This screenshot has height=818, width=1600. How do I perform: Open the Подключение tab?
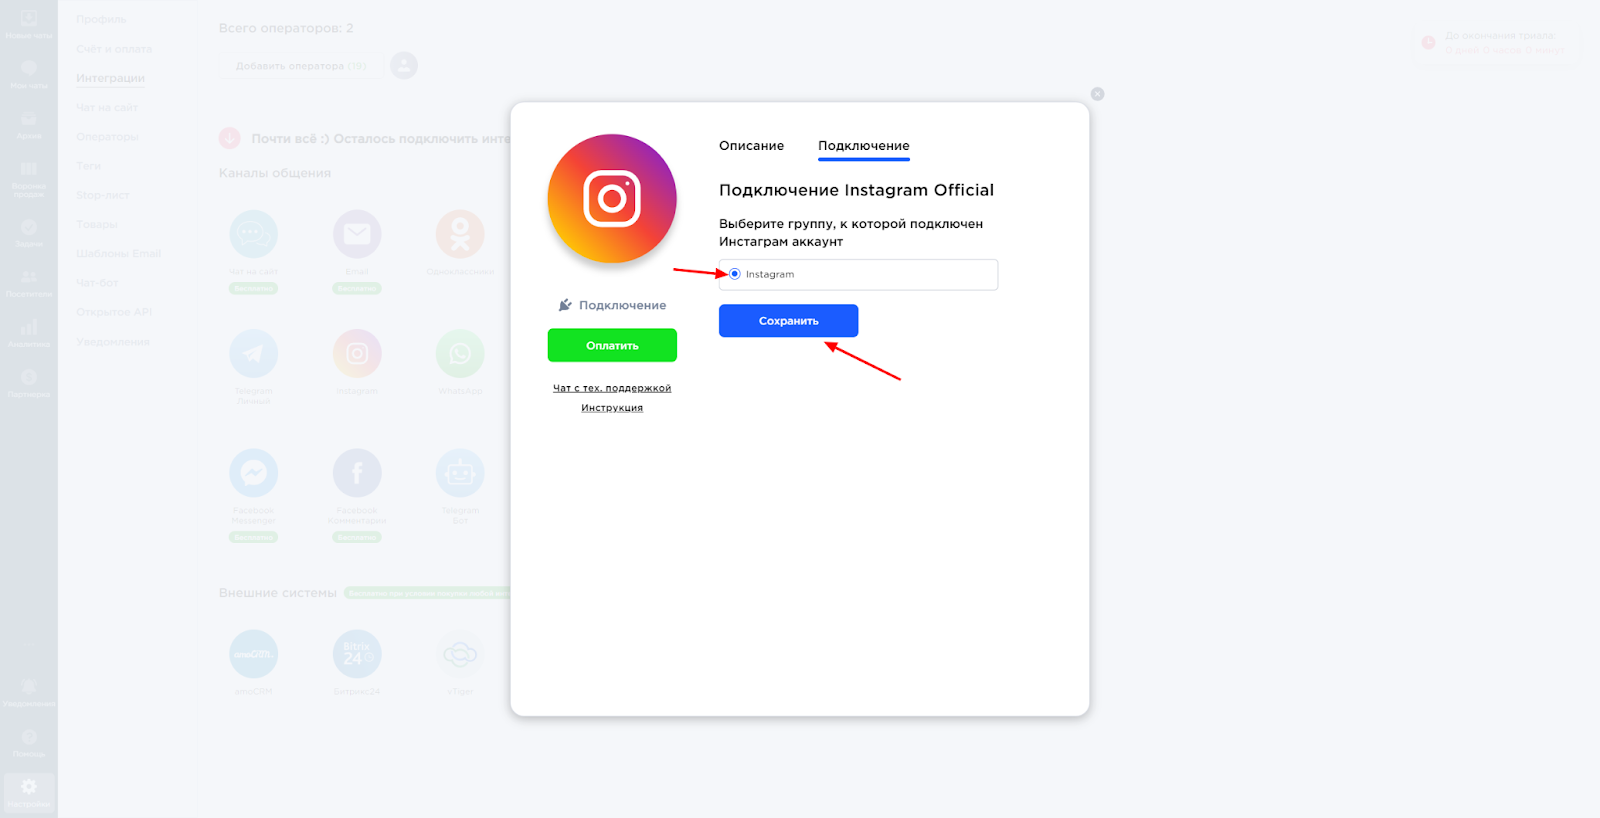click(x=864, y=146)
